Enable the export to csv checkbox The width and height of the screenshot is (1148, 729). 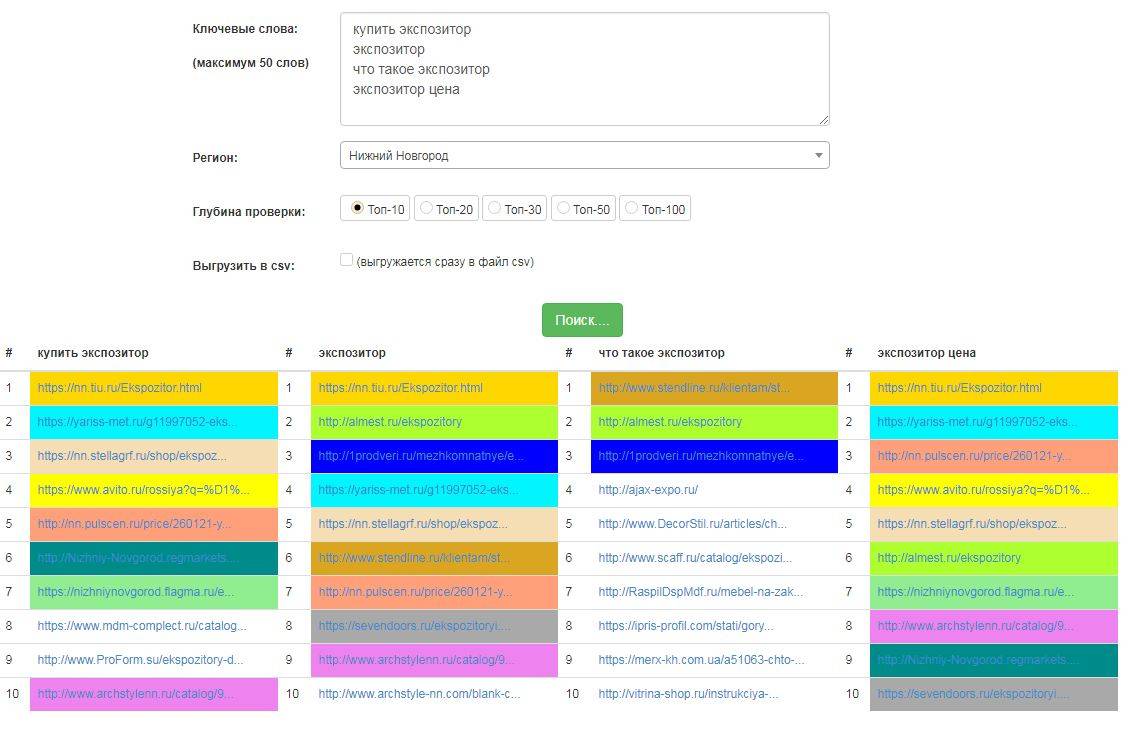click(346, 260)
